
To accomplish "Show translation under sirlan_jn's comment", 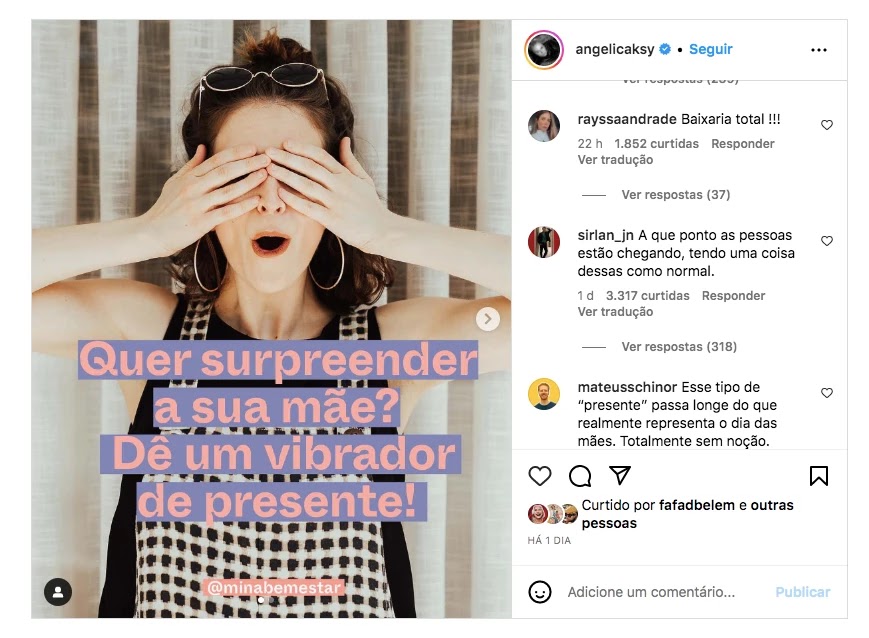I will 615,312.
